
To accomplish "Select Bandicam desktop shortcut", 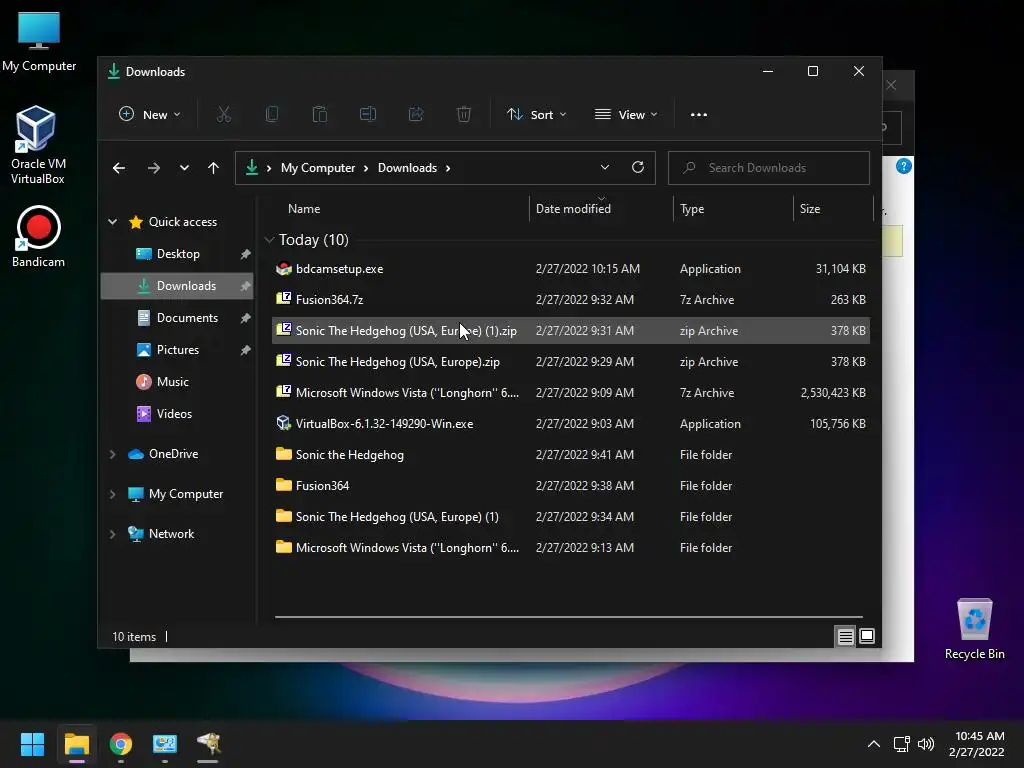I will tap(38, 236).
